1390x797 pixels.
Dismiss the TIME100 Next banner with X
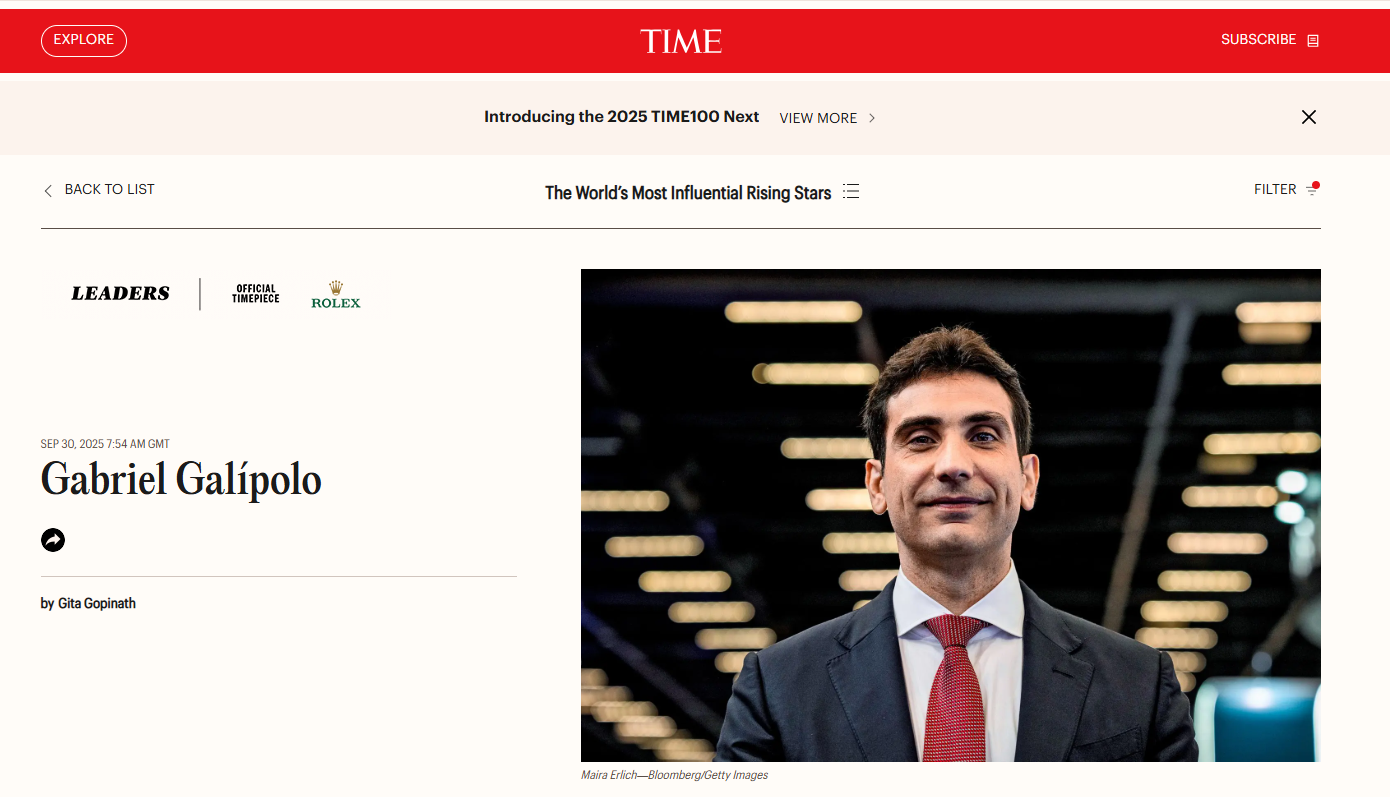[x=1308, y=117]
